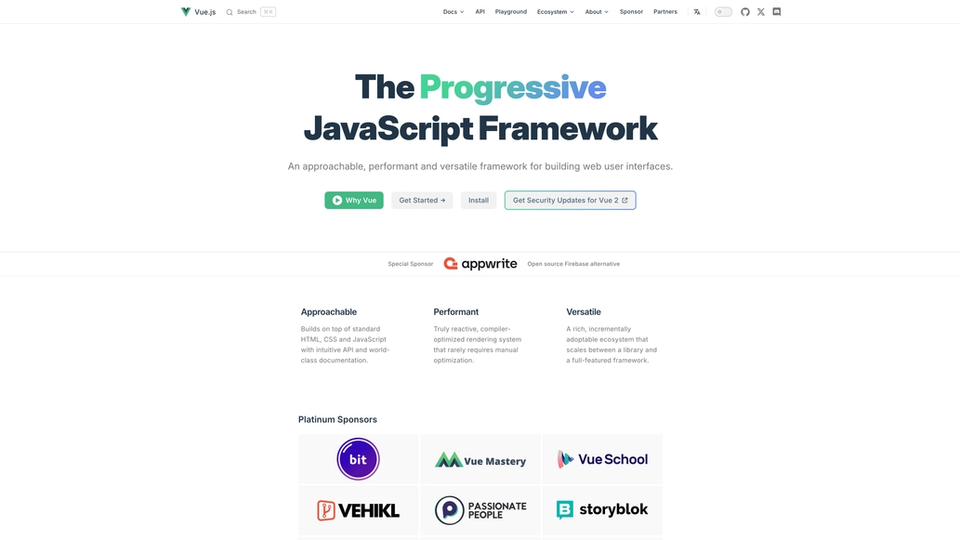Image resolution: width=960 pixels, height=540 pixels.
Task: Click the appwrite sponsor logo
Action: 481,264
